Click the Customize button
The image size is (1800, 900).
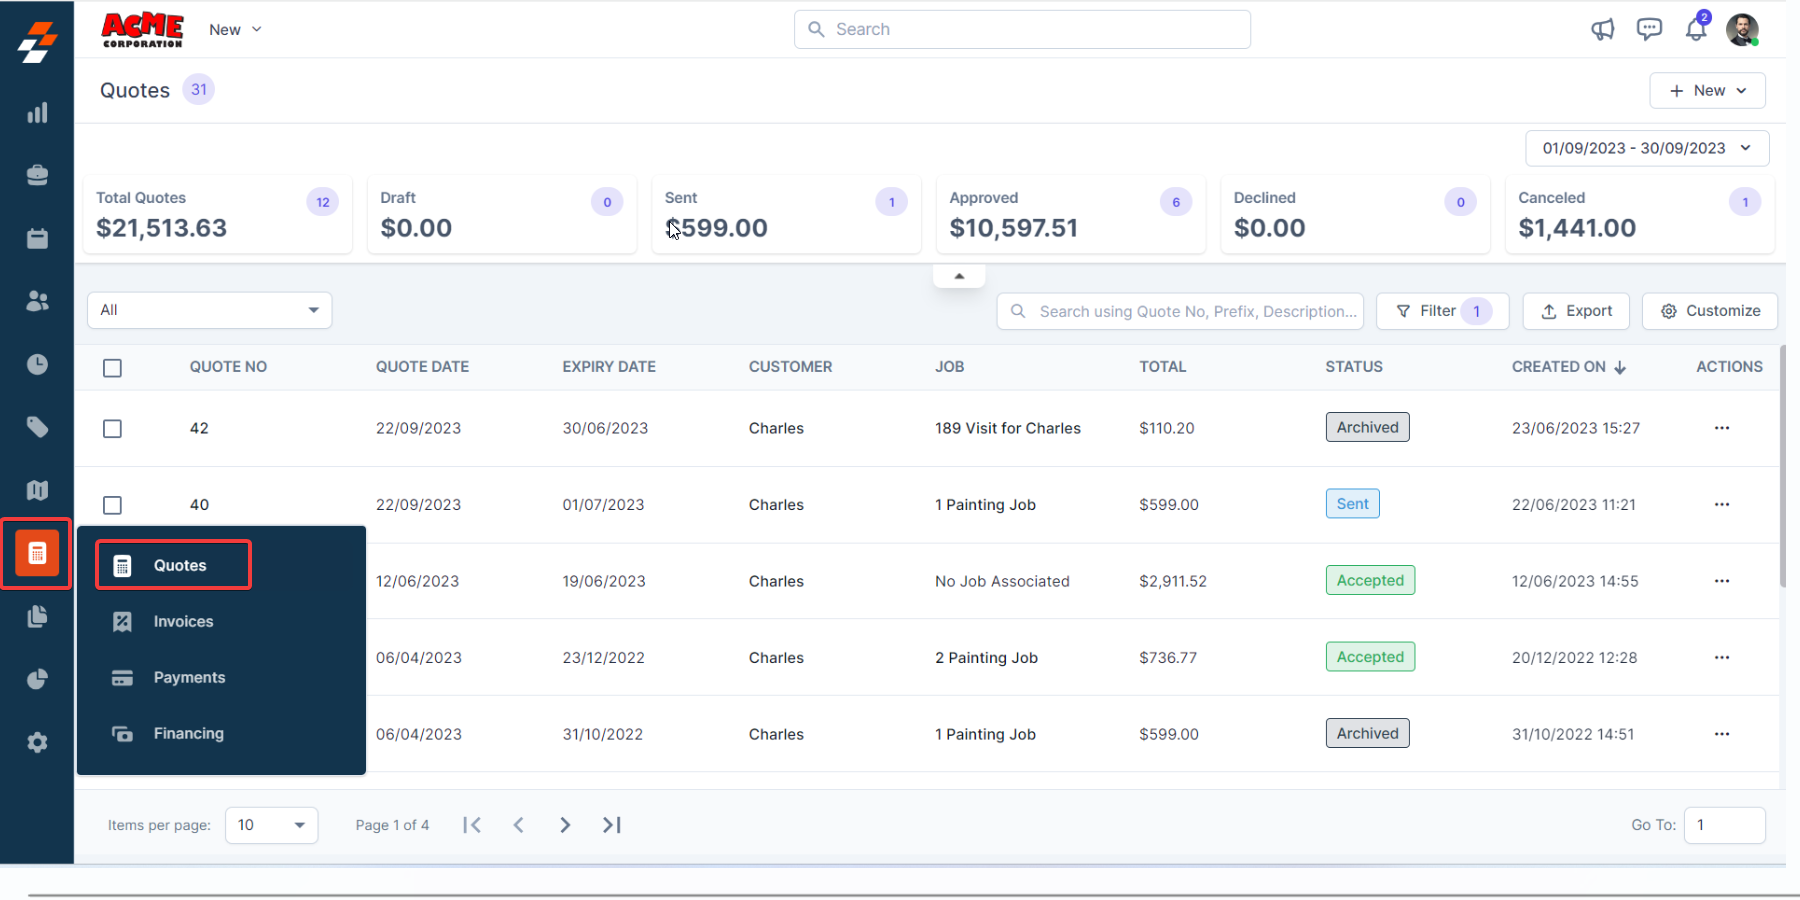point(1710,311)
